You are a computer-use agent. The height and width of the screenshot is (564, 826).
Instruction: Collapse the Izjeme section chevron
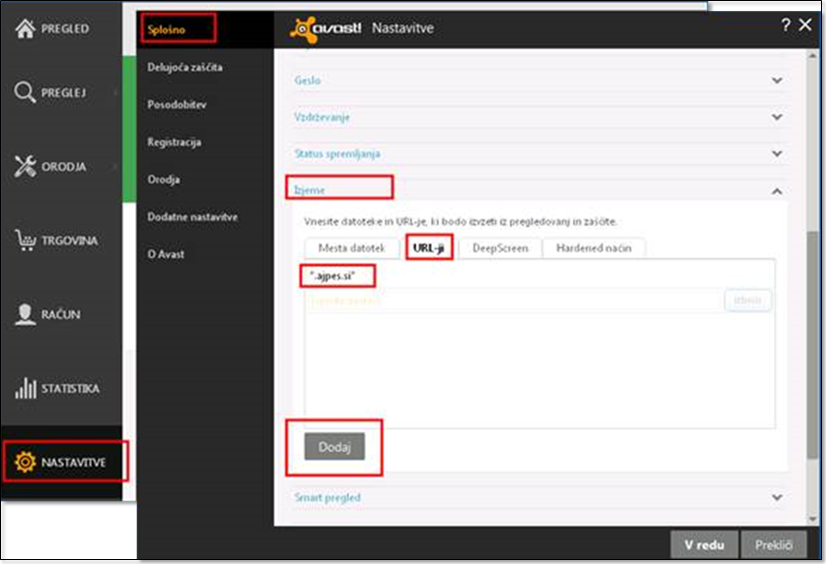point(777,191)
